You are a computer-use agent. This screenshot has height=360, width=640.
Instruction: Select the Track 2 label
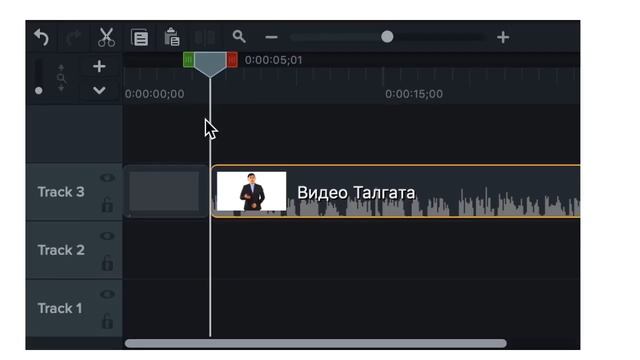(x=61, y=250)
